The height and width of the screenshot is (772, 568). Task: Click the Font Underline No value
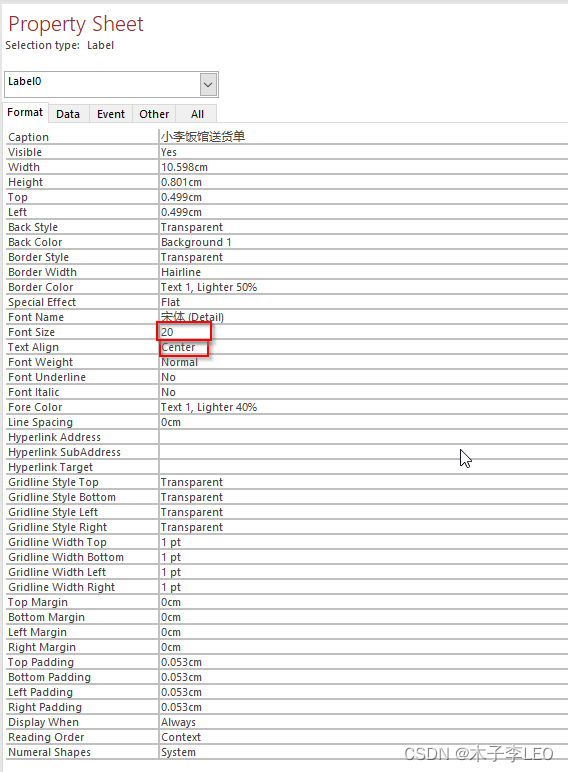point(363,377)
